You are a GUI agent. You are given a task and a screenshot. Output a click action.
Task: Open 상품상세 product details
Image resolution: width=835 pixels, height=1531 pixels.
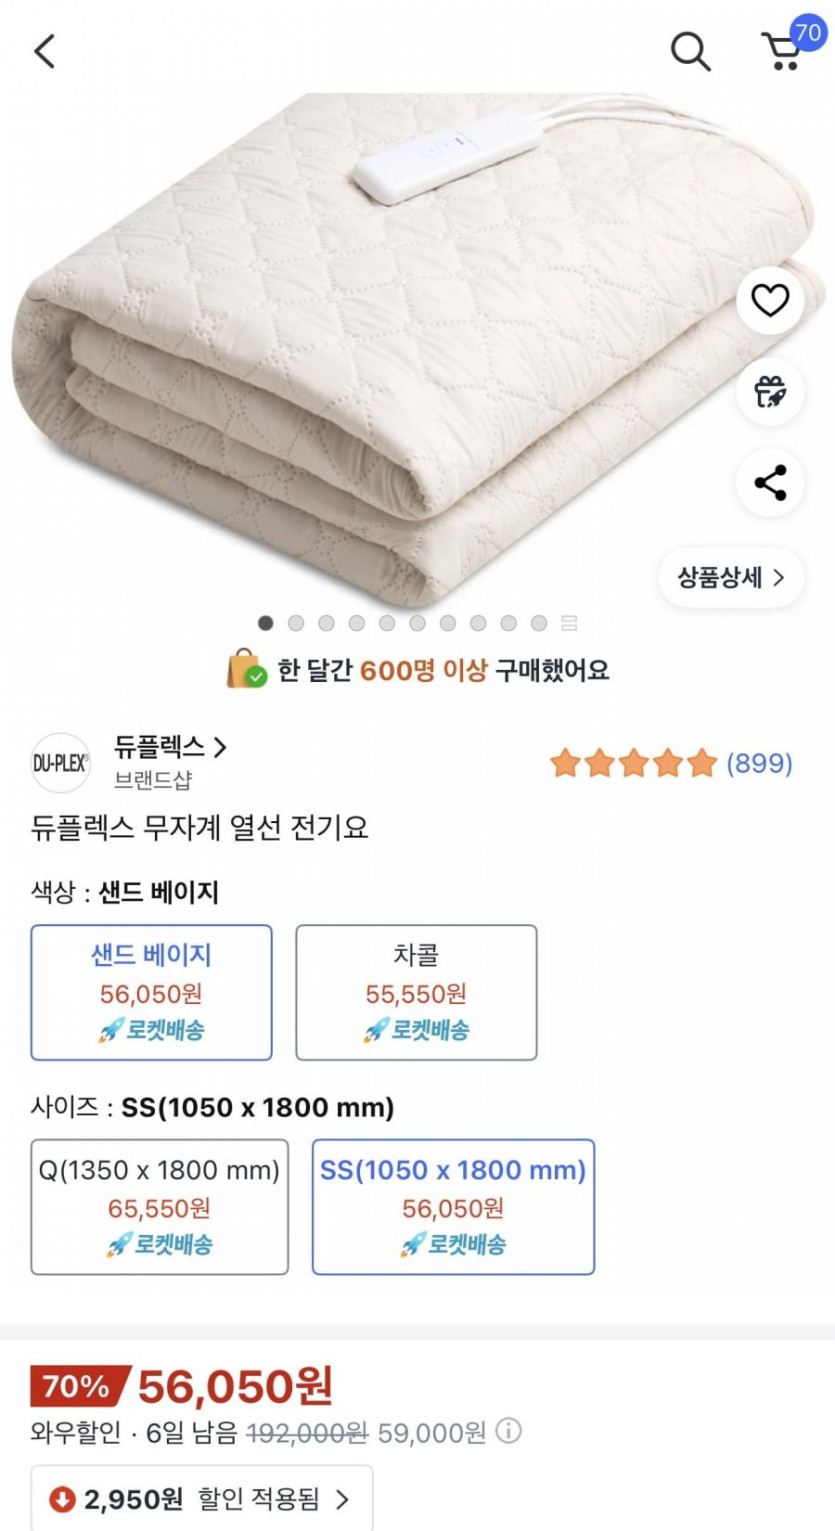(x=731, y=577)
